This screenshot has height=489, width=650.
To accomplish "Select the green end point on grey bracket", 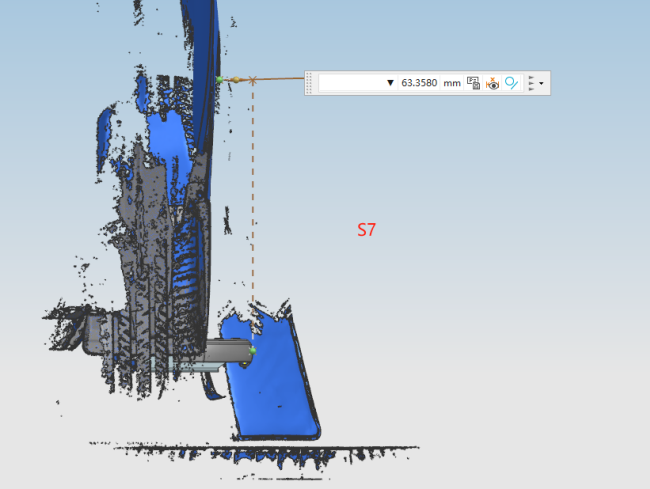I will [x=252, y=350].
